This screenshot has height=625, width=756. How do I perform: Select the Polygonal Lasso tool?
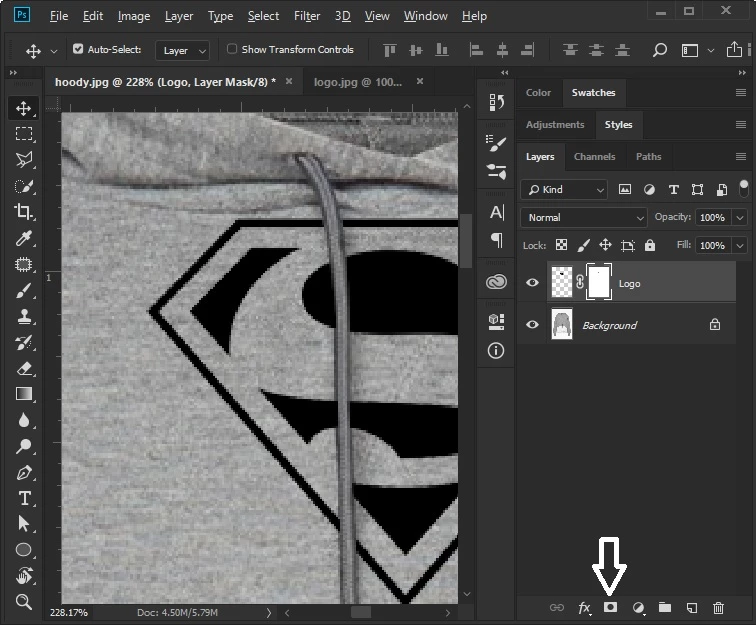tap(23, 160)
